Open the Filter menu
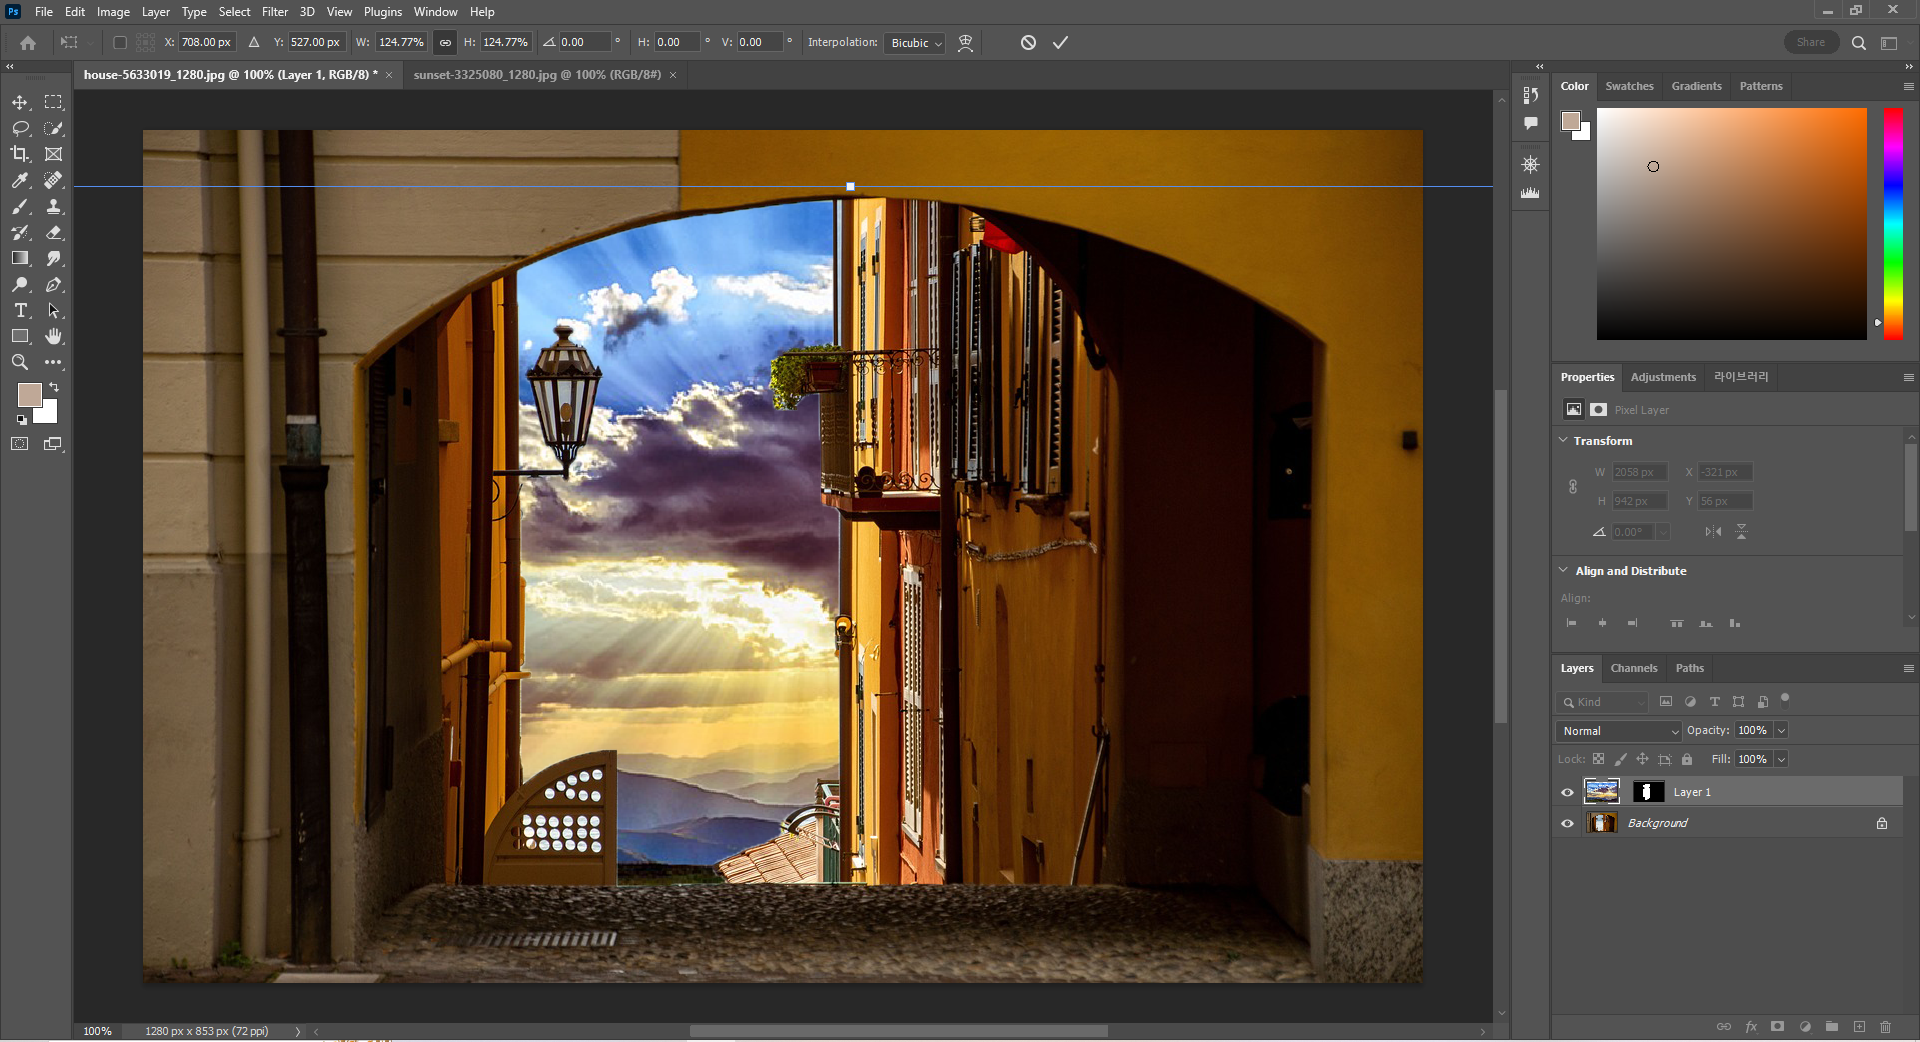This screenshot has width=1920, height=1042. tap(275, 12)
